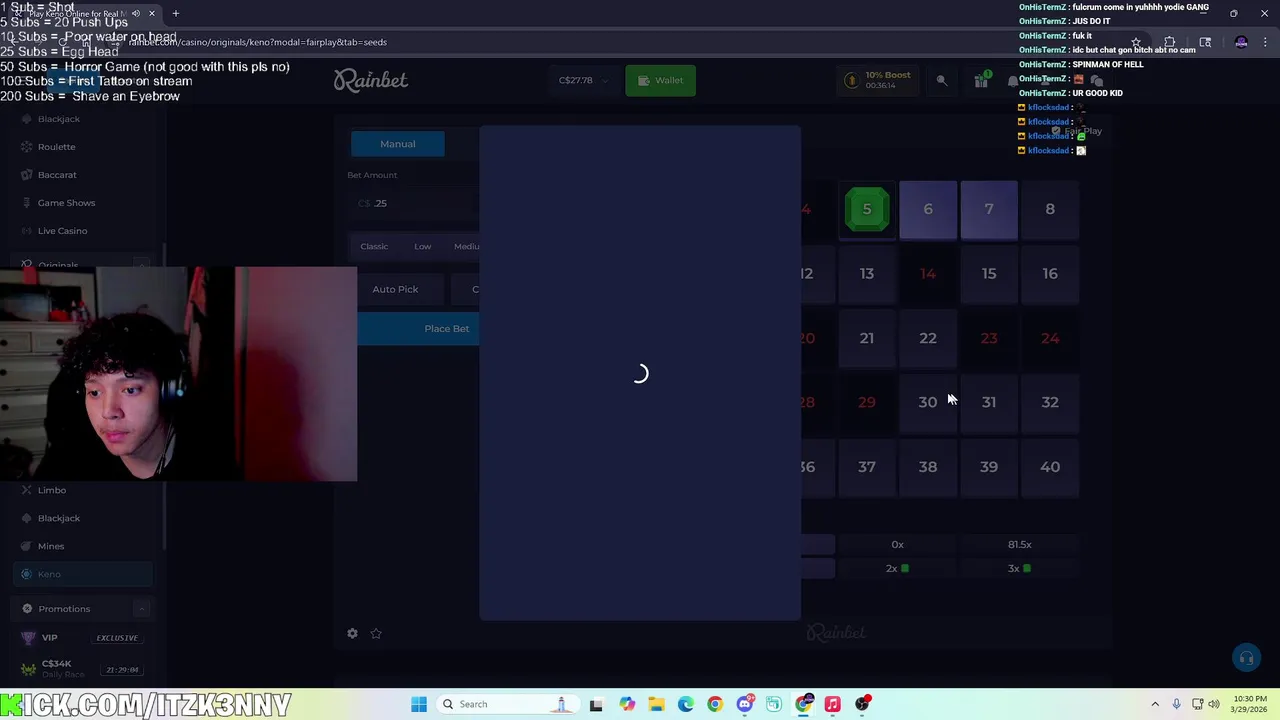The width and height of the screenshot is (1280, 720).
Task: Open the balance C$27.78 dropdown
Action: click(582, 80)
